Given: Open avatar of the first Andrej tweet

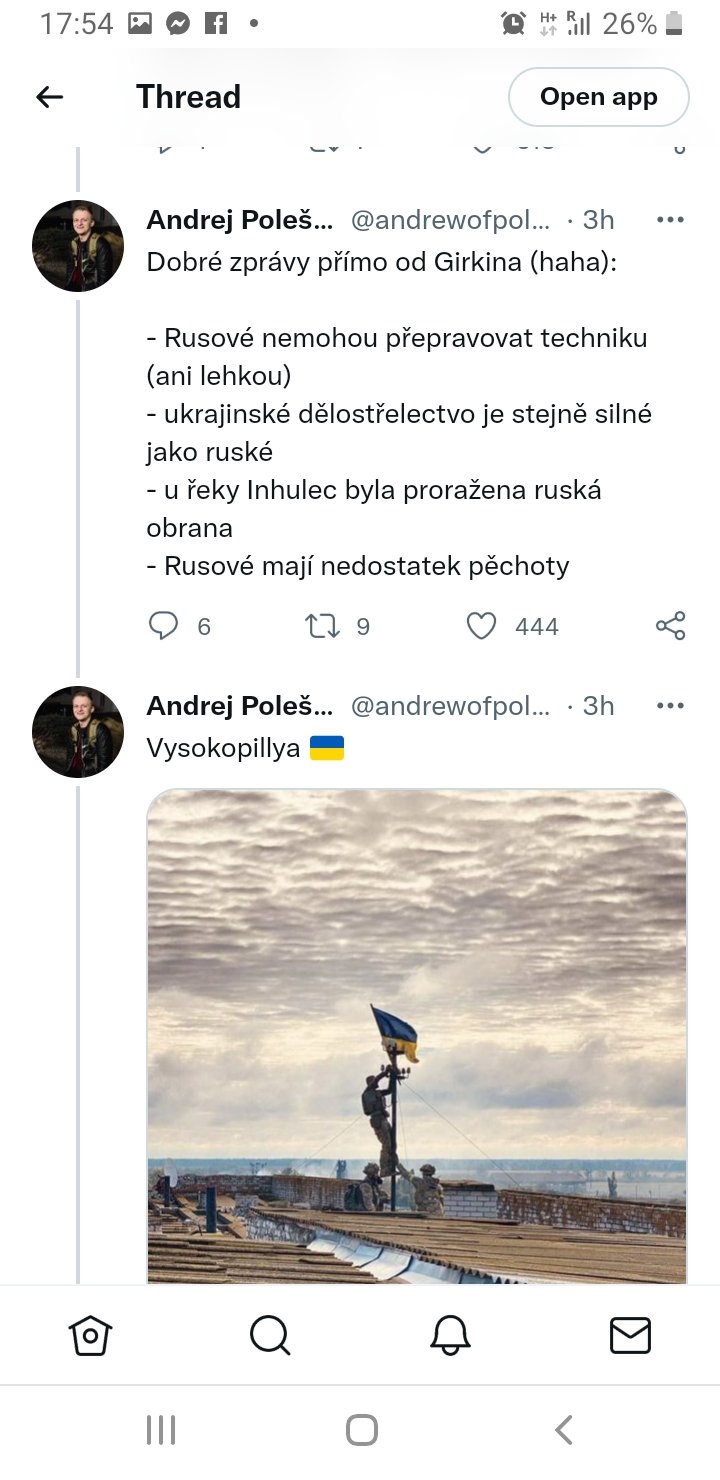Looking at the screenshot, I should coord(78,246).
